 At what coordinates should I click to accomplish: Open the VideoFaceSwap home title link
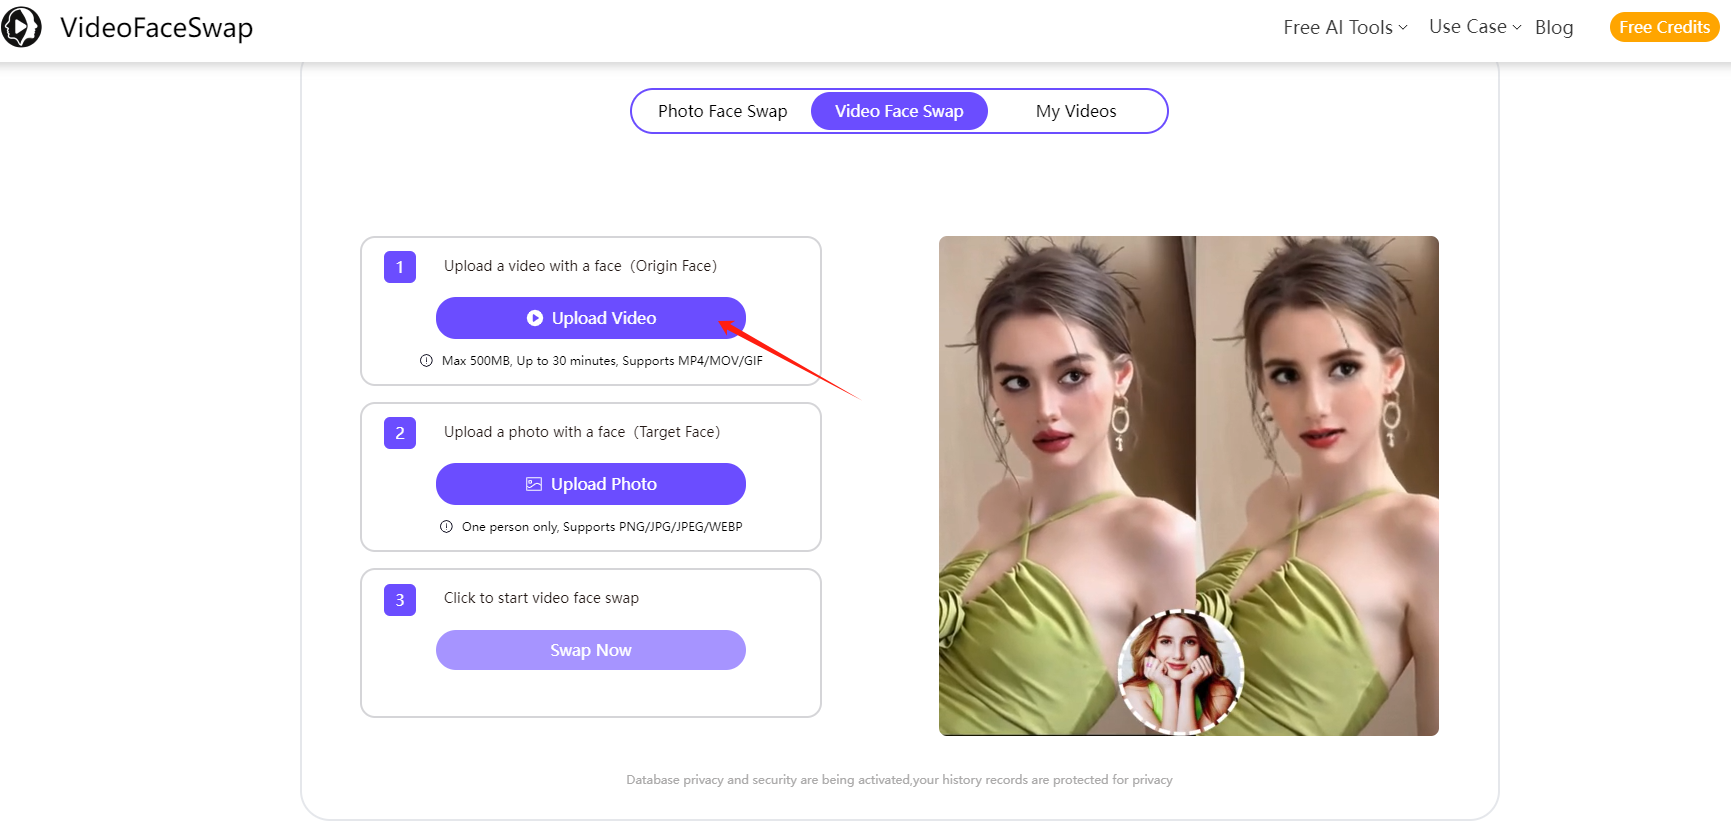pos(157,27)
